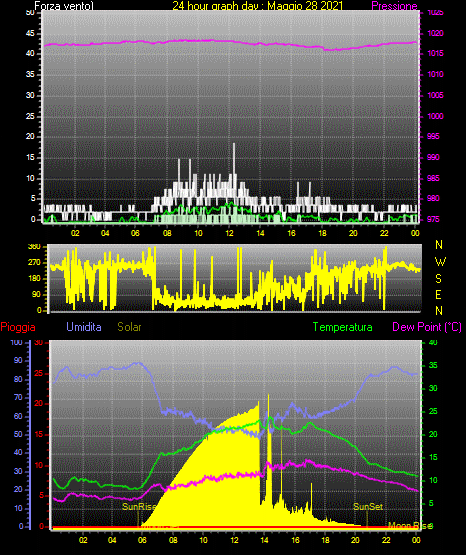Click '50' on the blue humidity axis
This screenshot has width=466, height=555.
point(18,434)
